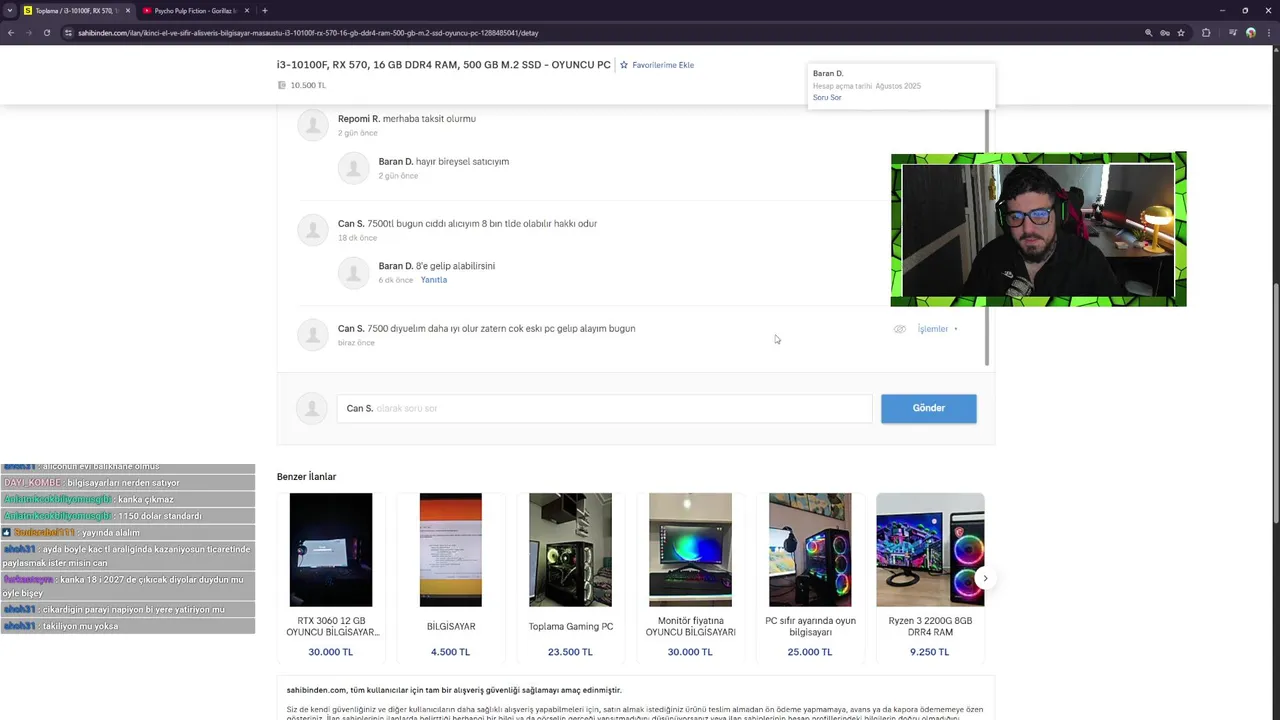
Task: Click the 23.500 TL price
Action: coord(570,652)
